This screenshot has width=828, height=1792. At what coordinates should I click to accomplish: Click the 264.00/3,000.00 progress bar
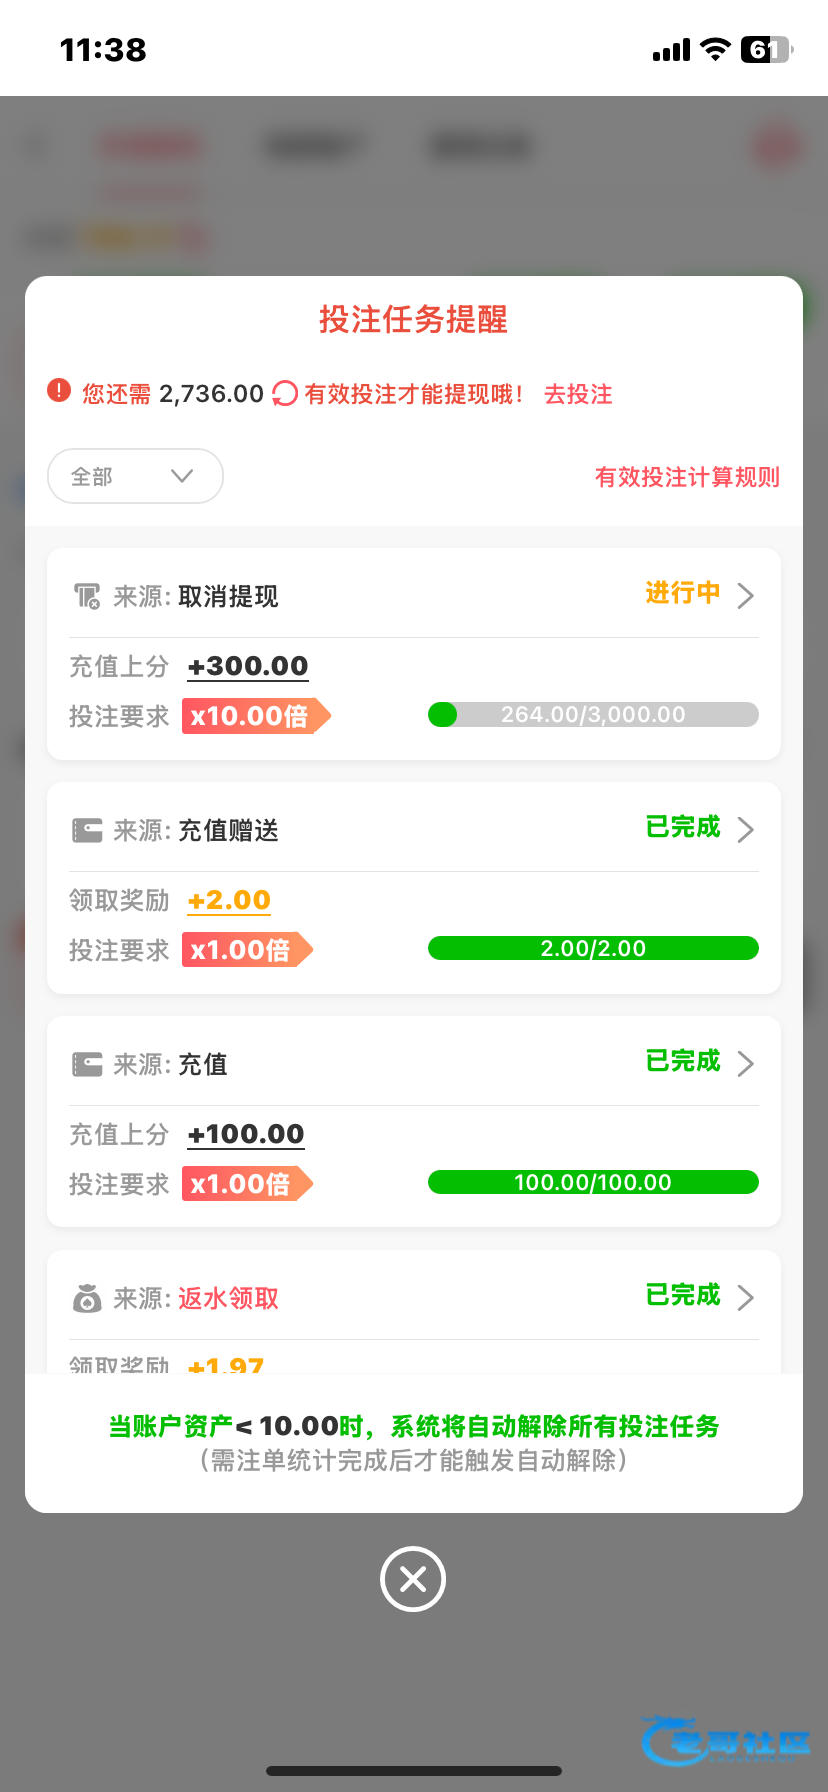click(x=593, y=715)
